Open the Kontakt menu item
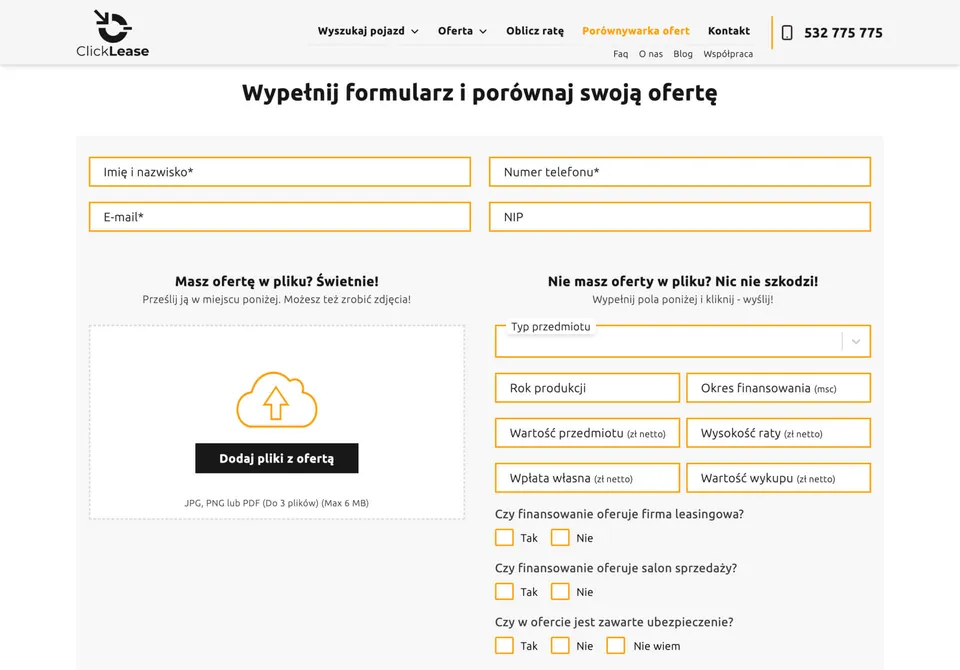This screenshot has width=960, height=670. 729,31
